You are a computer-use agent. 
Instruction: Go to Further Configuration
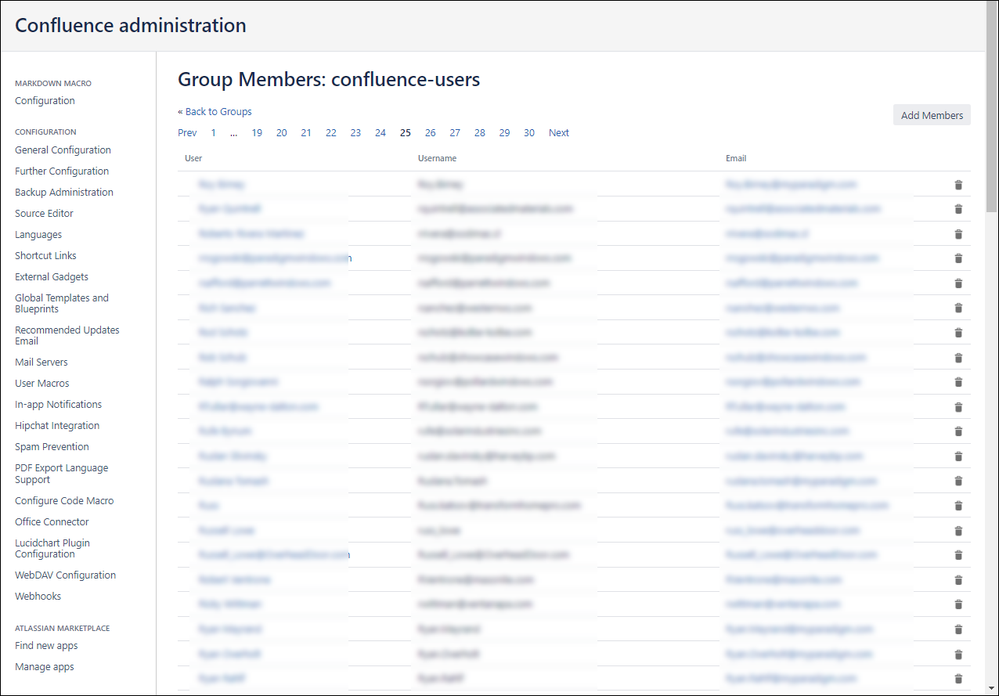[62, 171]
